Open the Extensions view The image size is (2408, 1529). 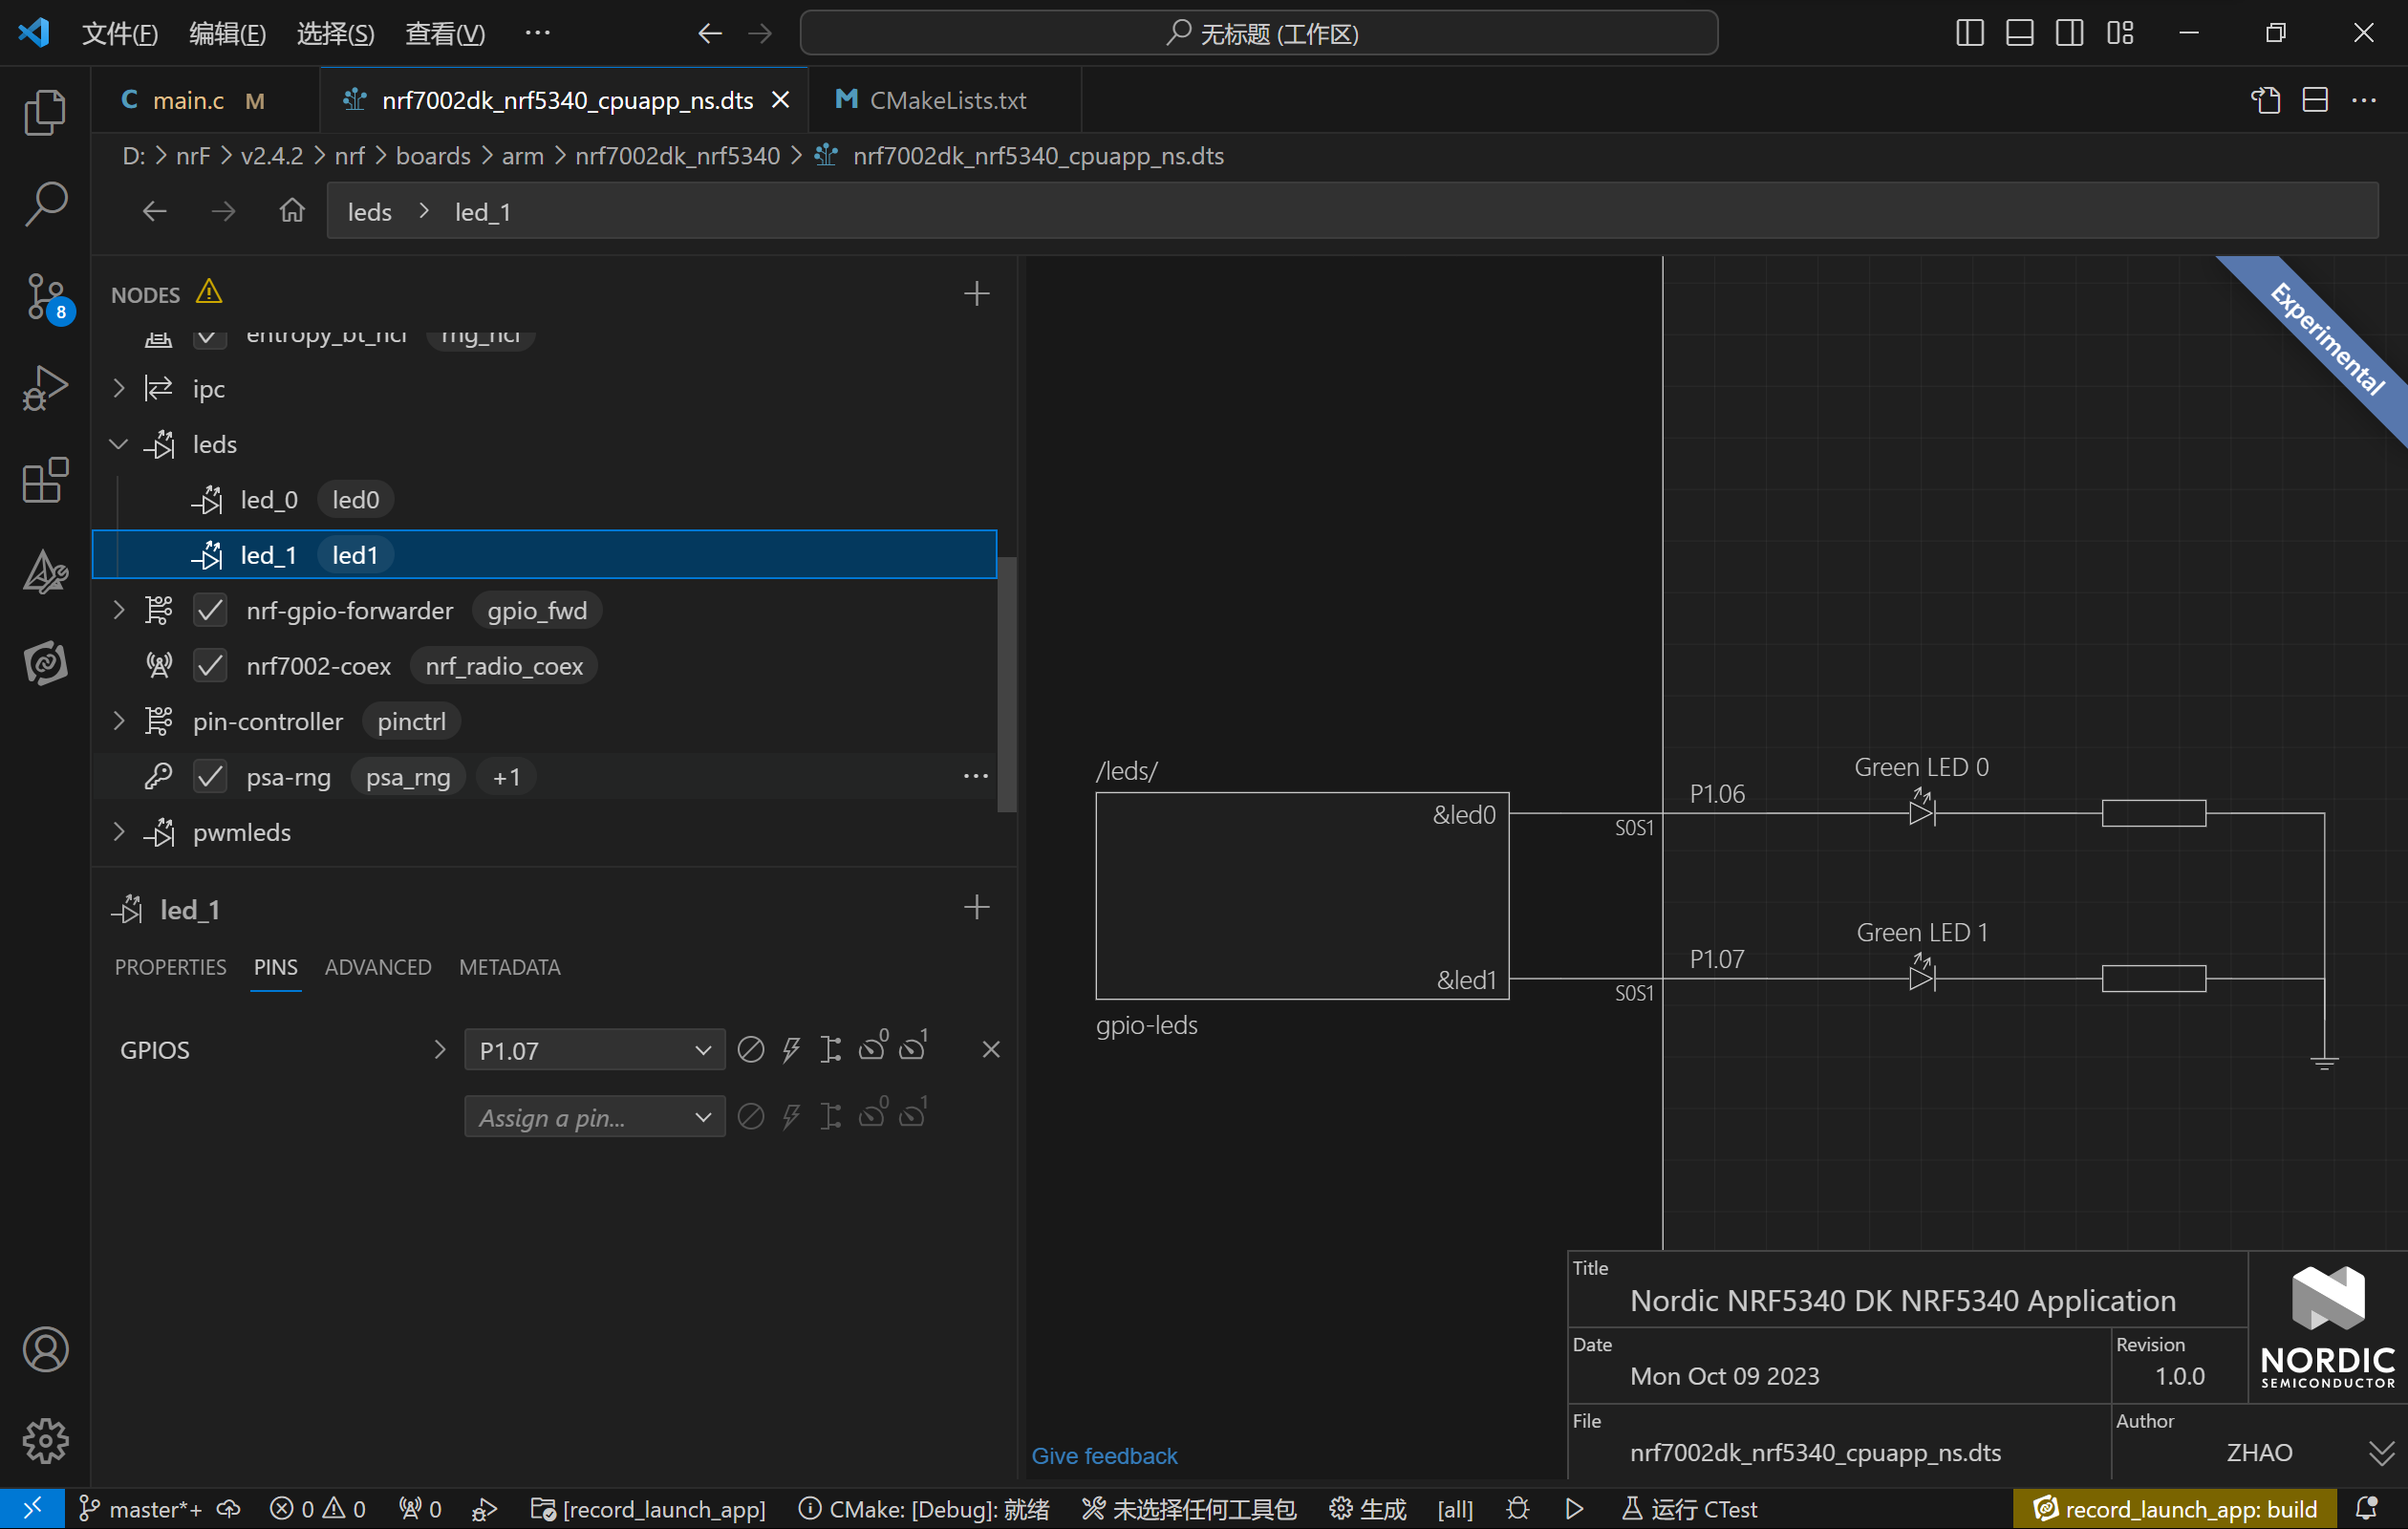click(45, 481)
